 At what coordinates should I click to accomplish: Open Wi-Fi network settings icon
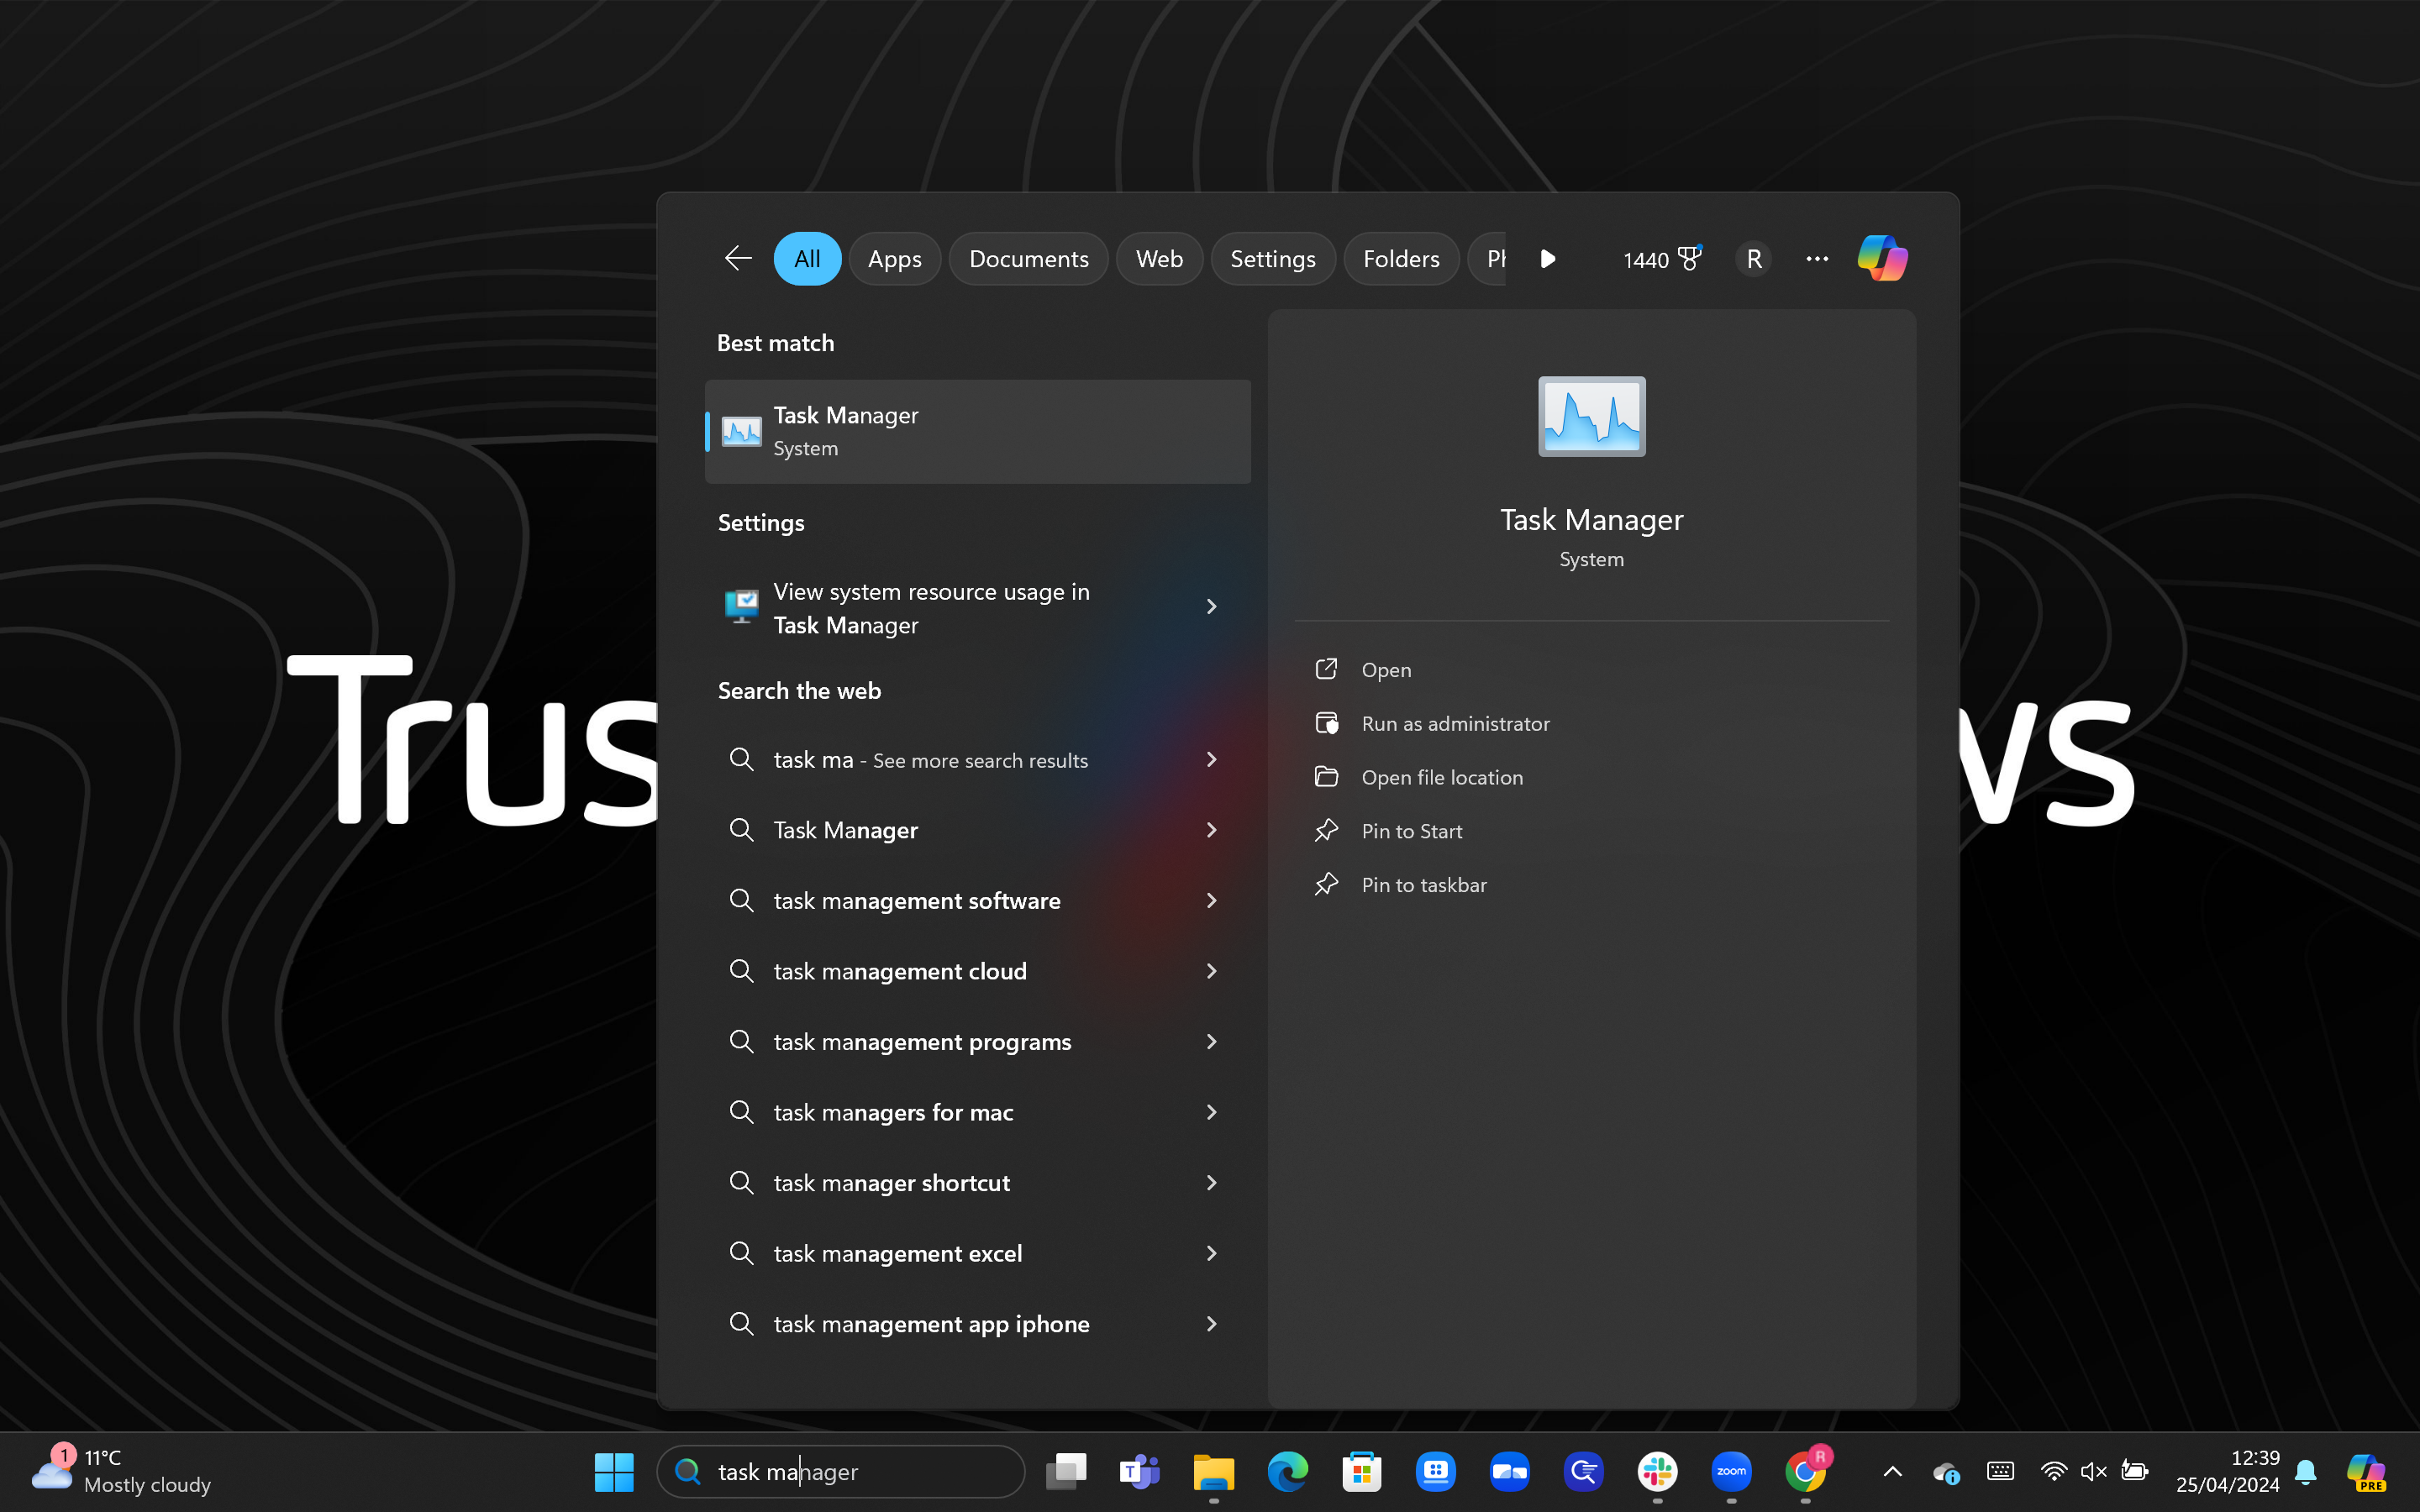point(2053,1471)
